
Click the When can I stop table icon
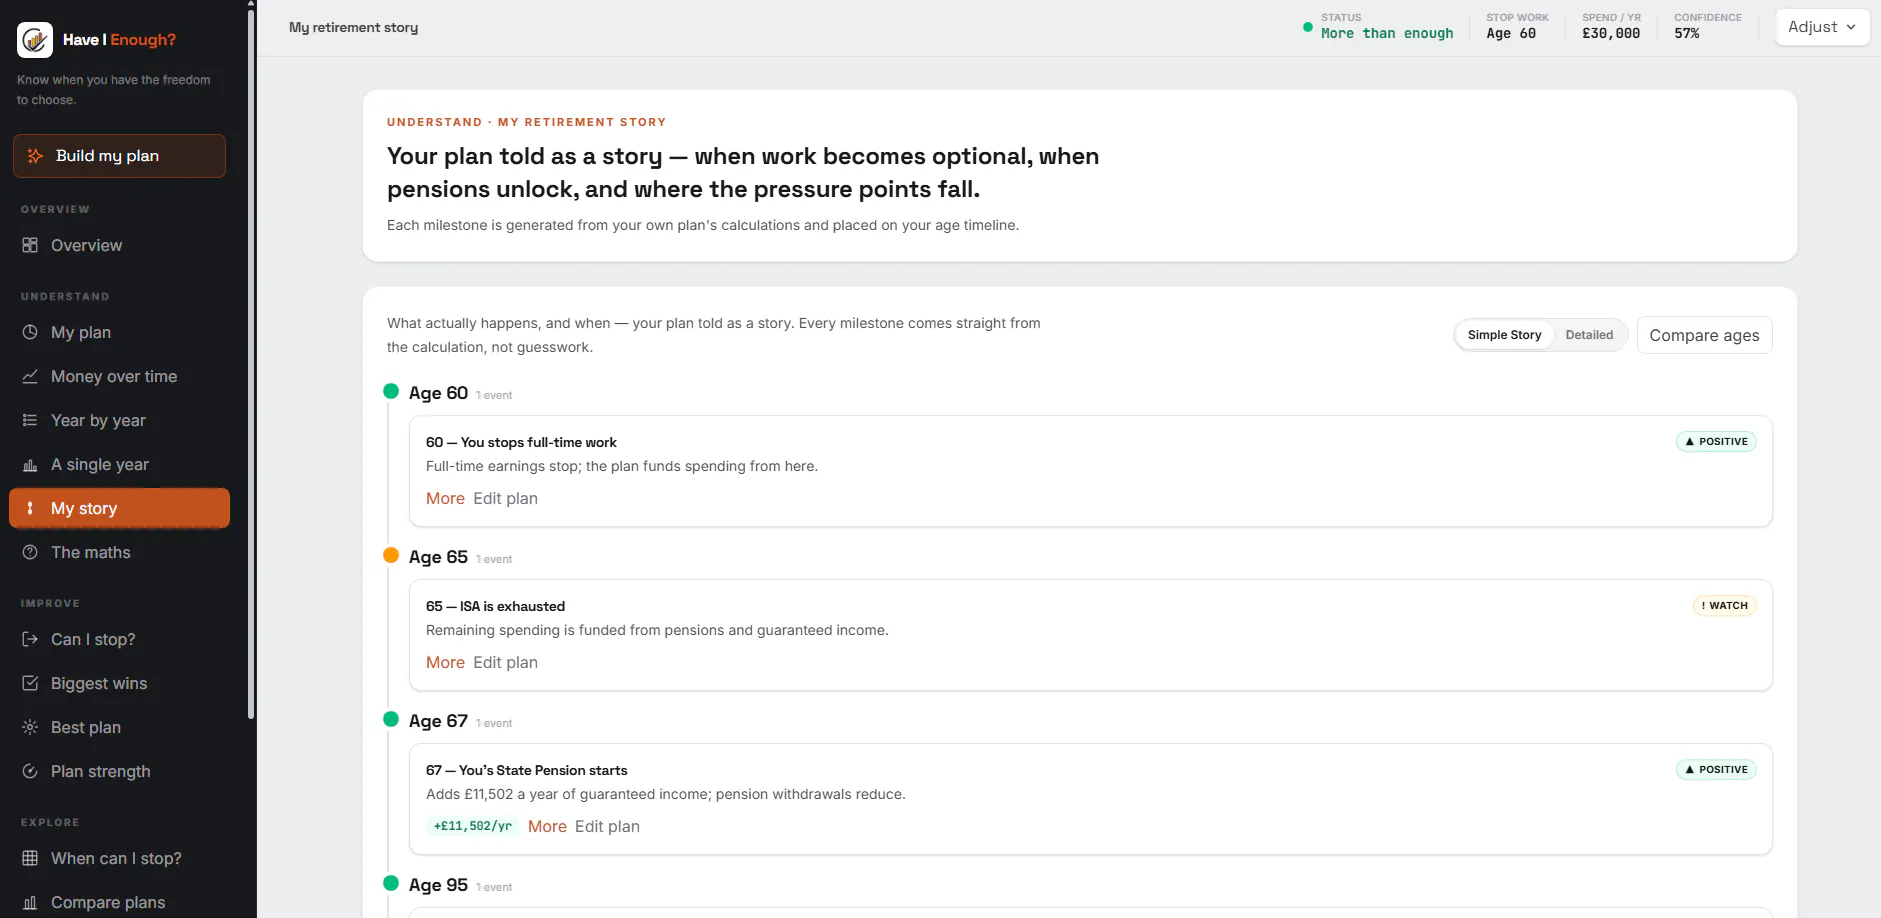[x=30, y=858]
